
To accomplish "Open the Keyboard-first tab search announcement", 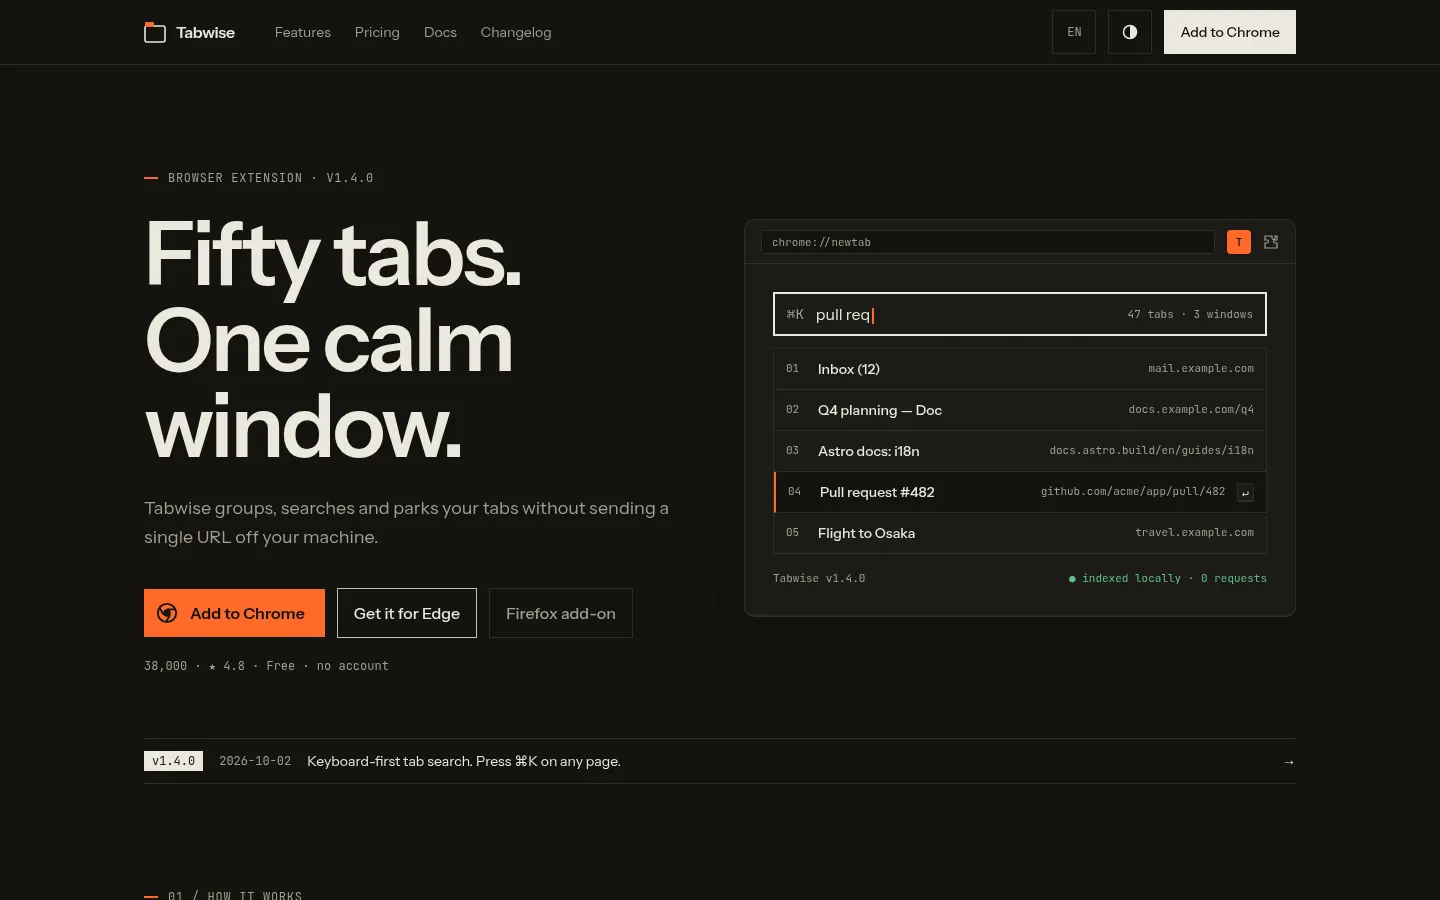I will click(464, 761).
